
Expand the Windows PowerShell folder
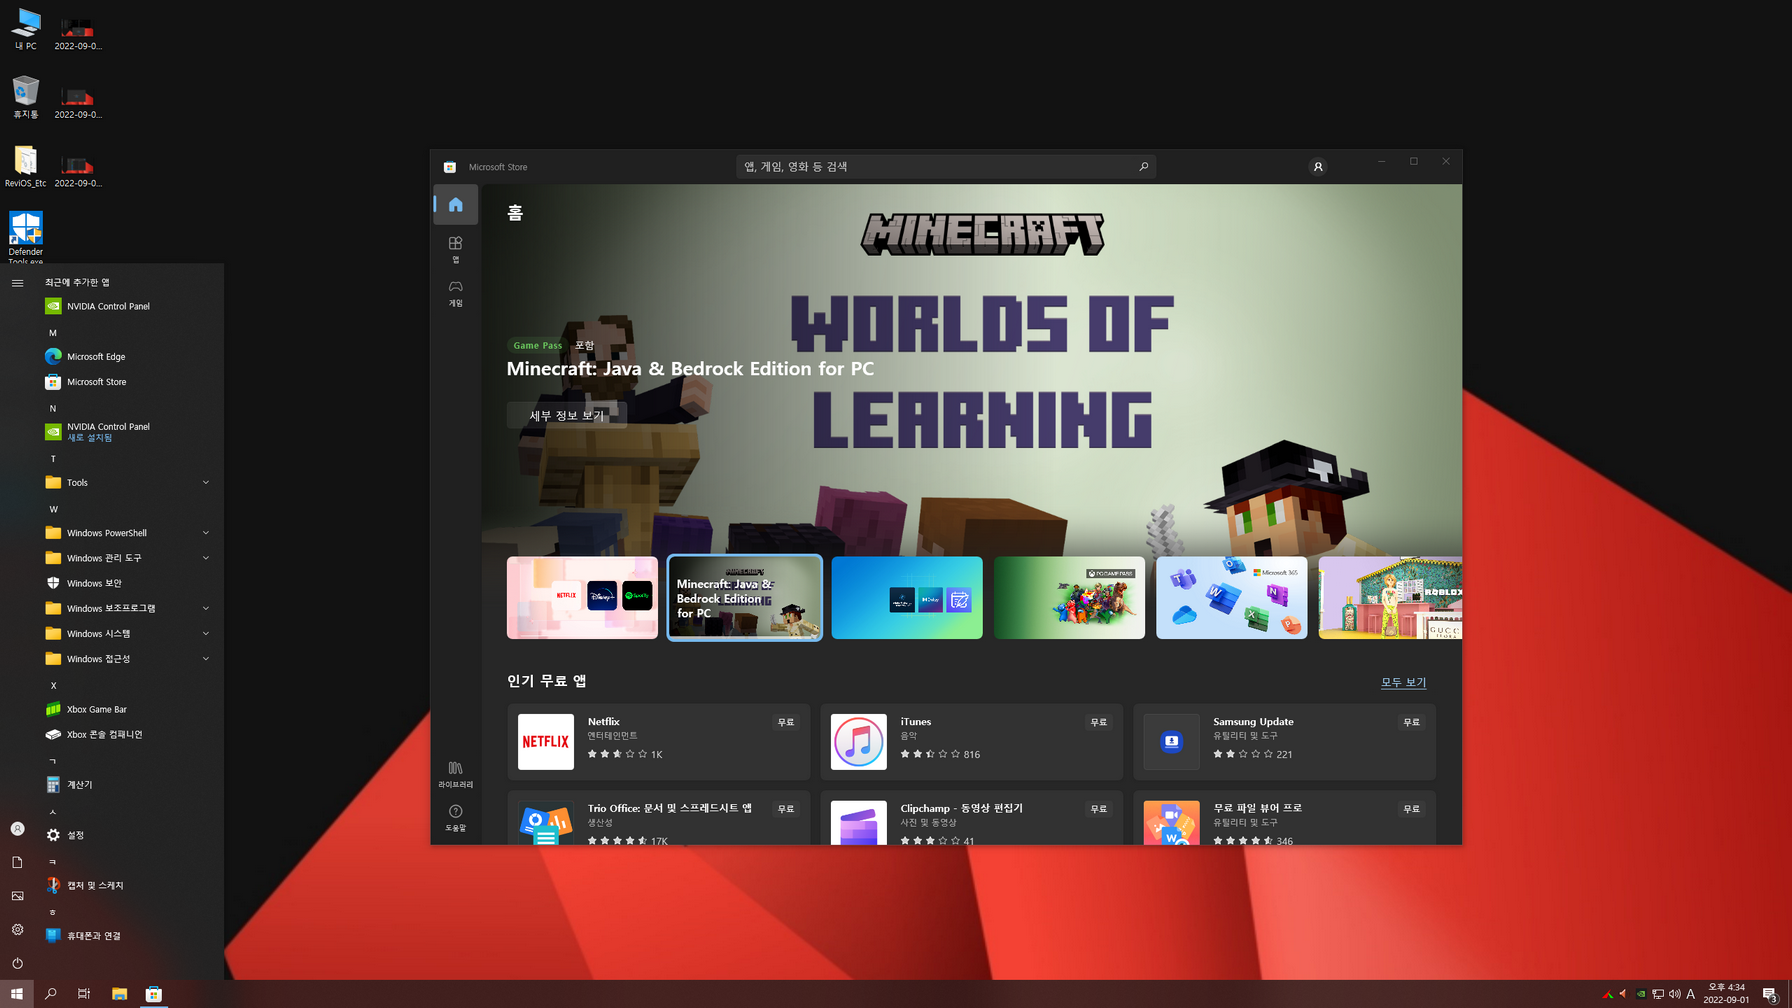128,533
